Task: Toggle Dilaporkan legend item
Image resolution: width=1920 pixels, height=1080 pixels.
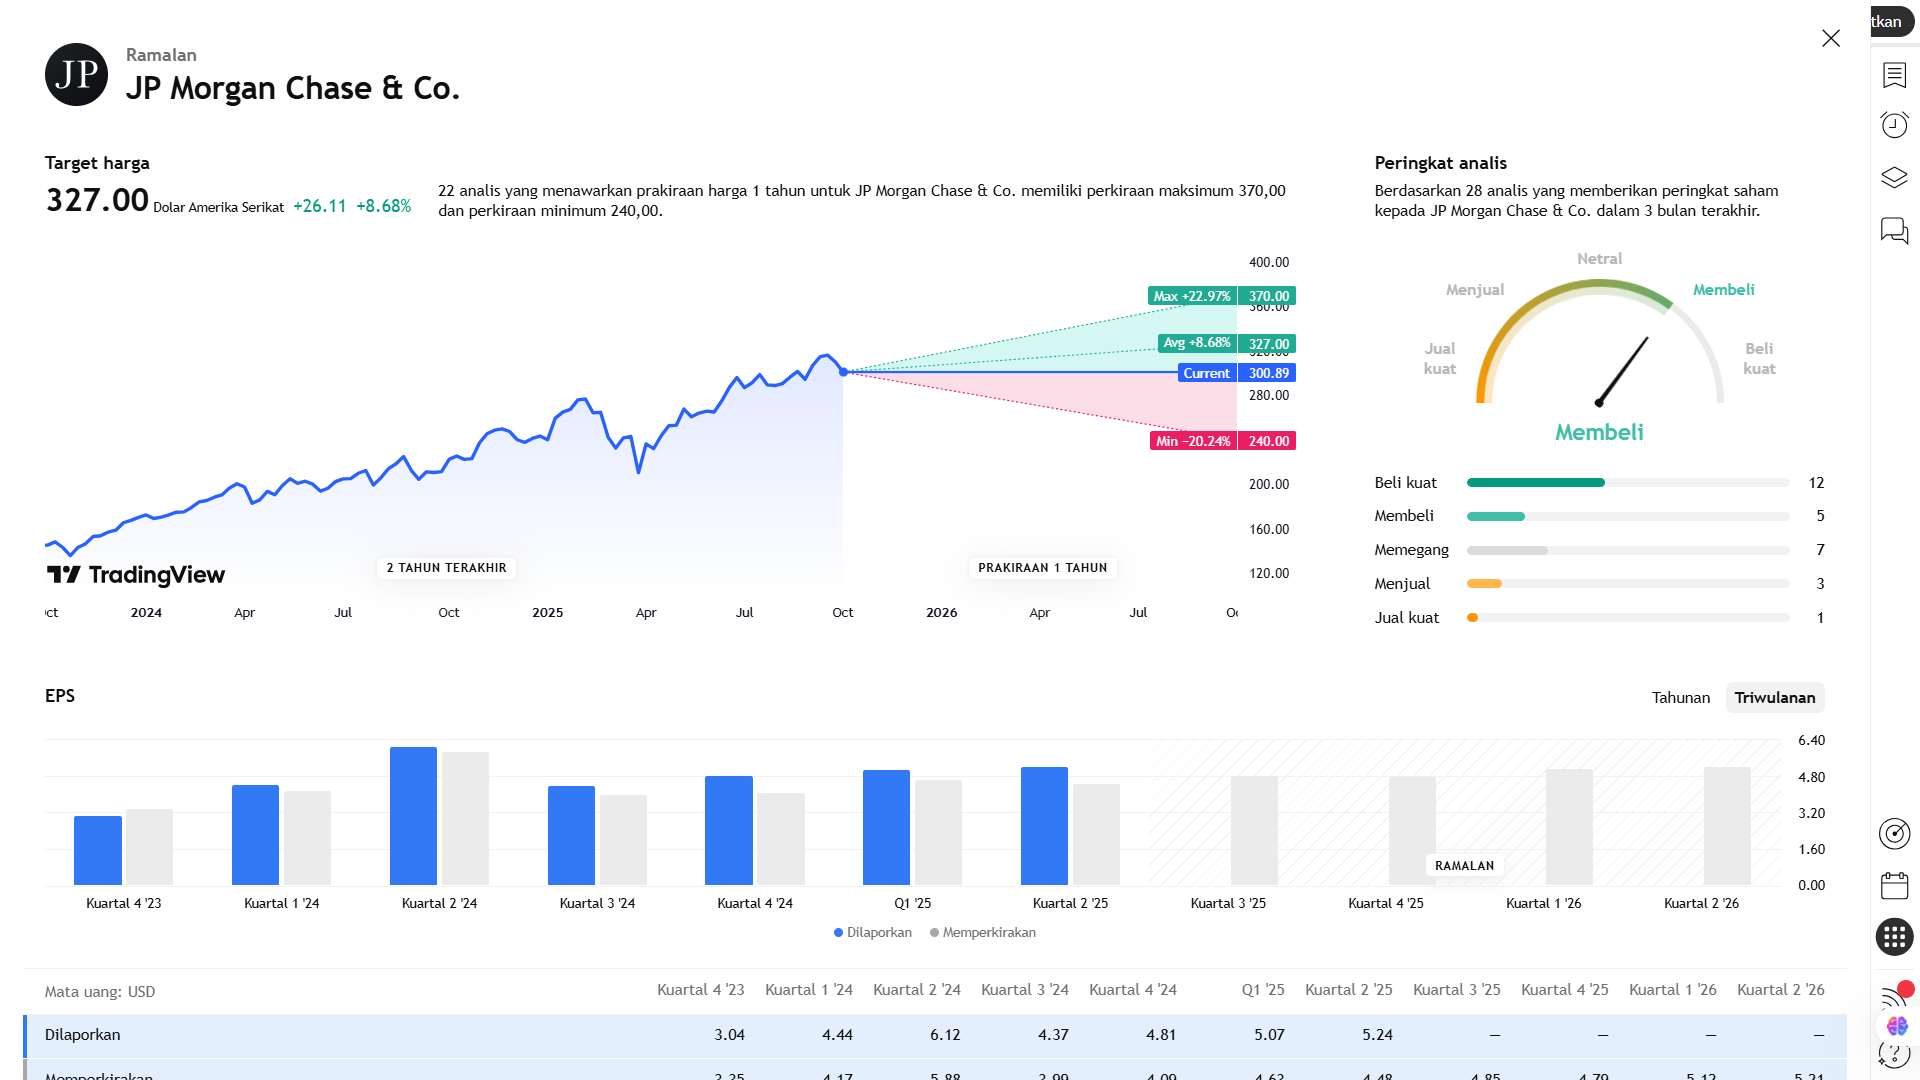Action: tap(872, 932)
